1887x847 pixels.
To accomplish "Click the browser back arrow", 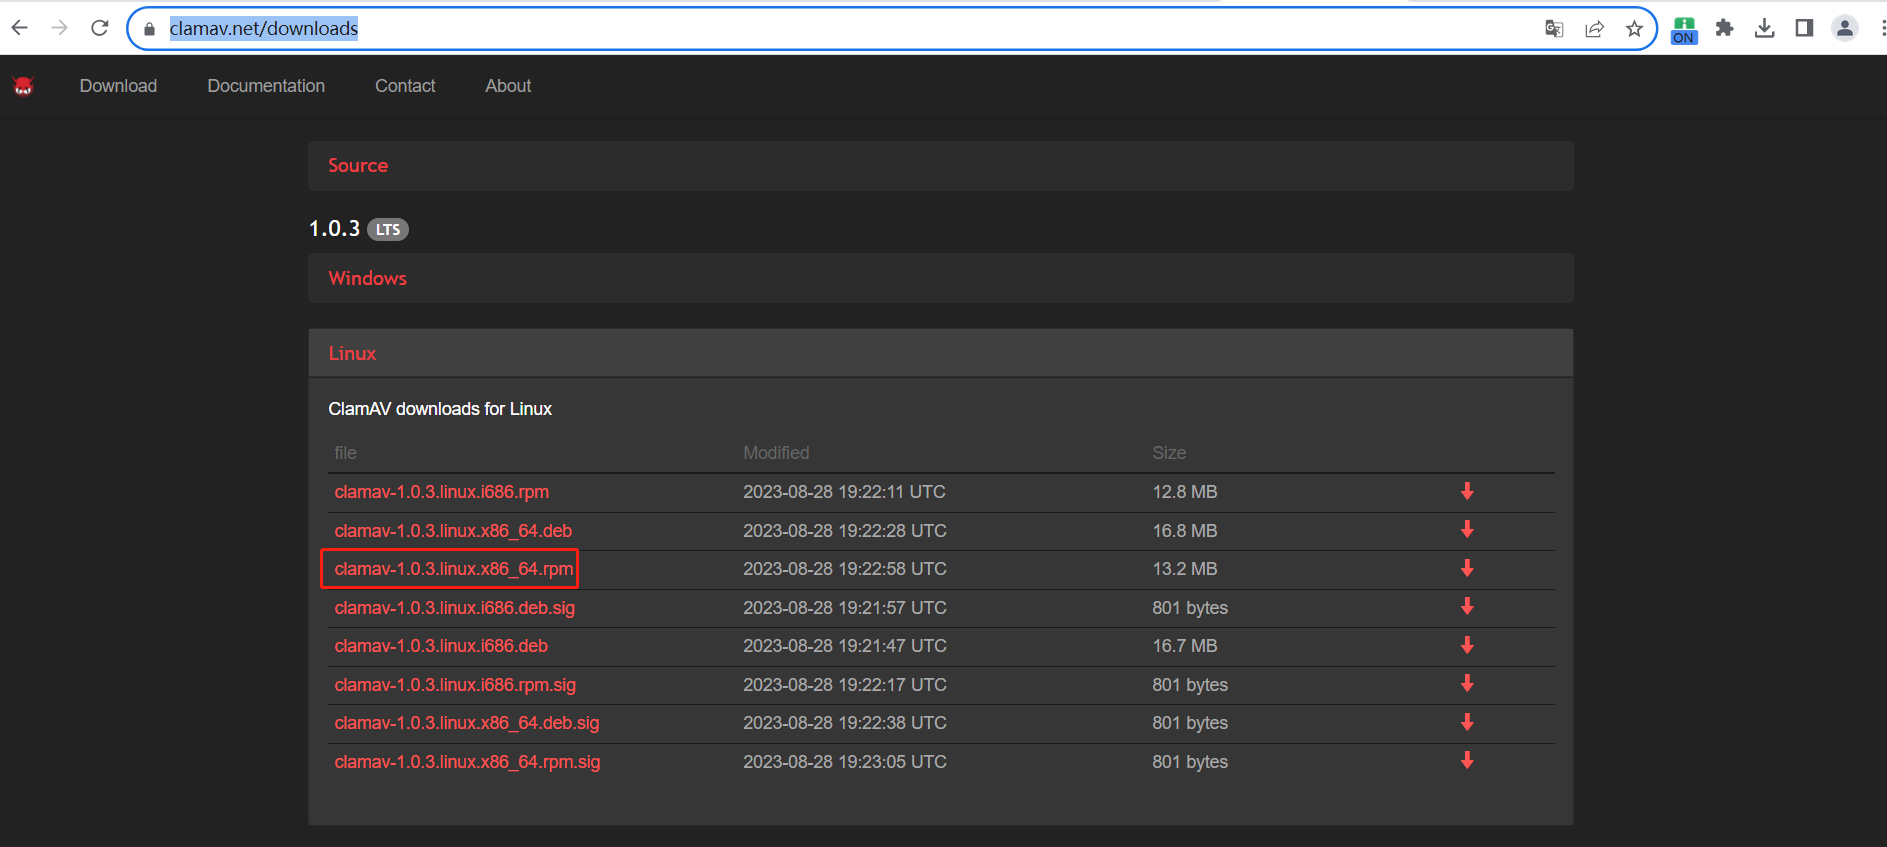I will (x=19, y=28).
